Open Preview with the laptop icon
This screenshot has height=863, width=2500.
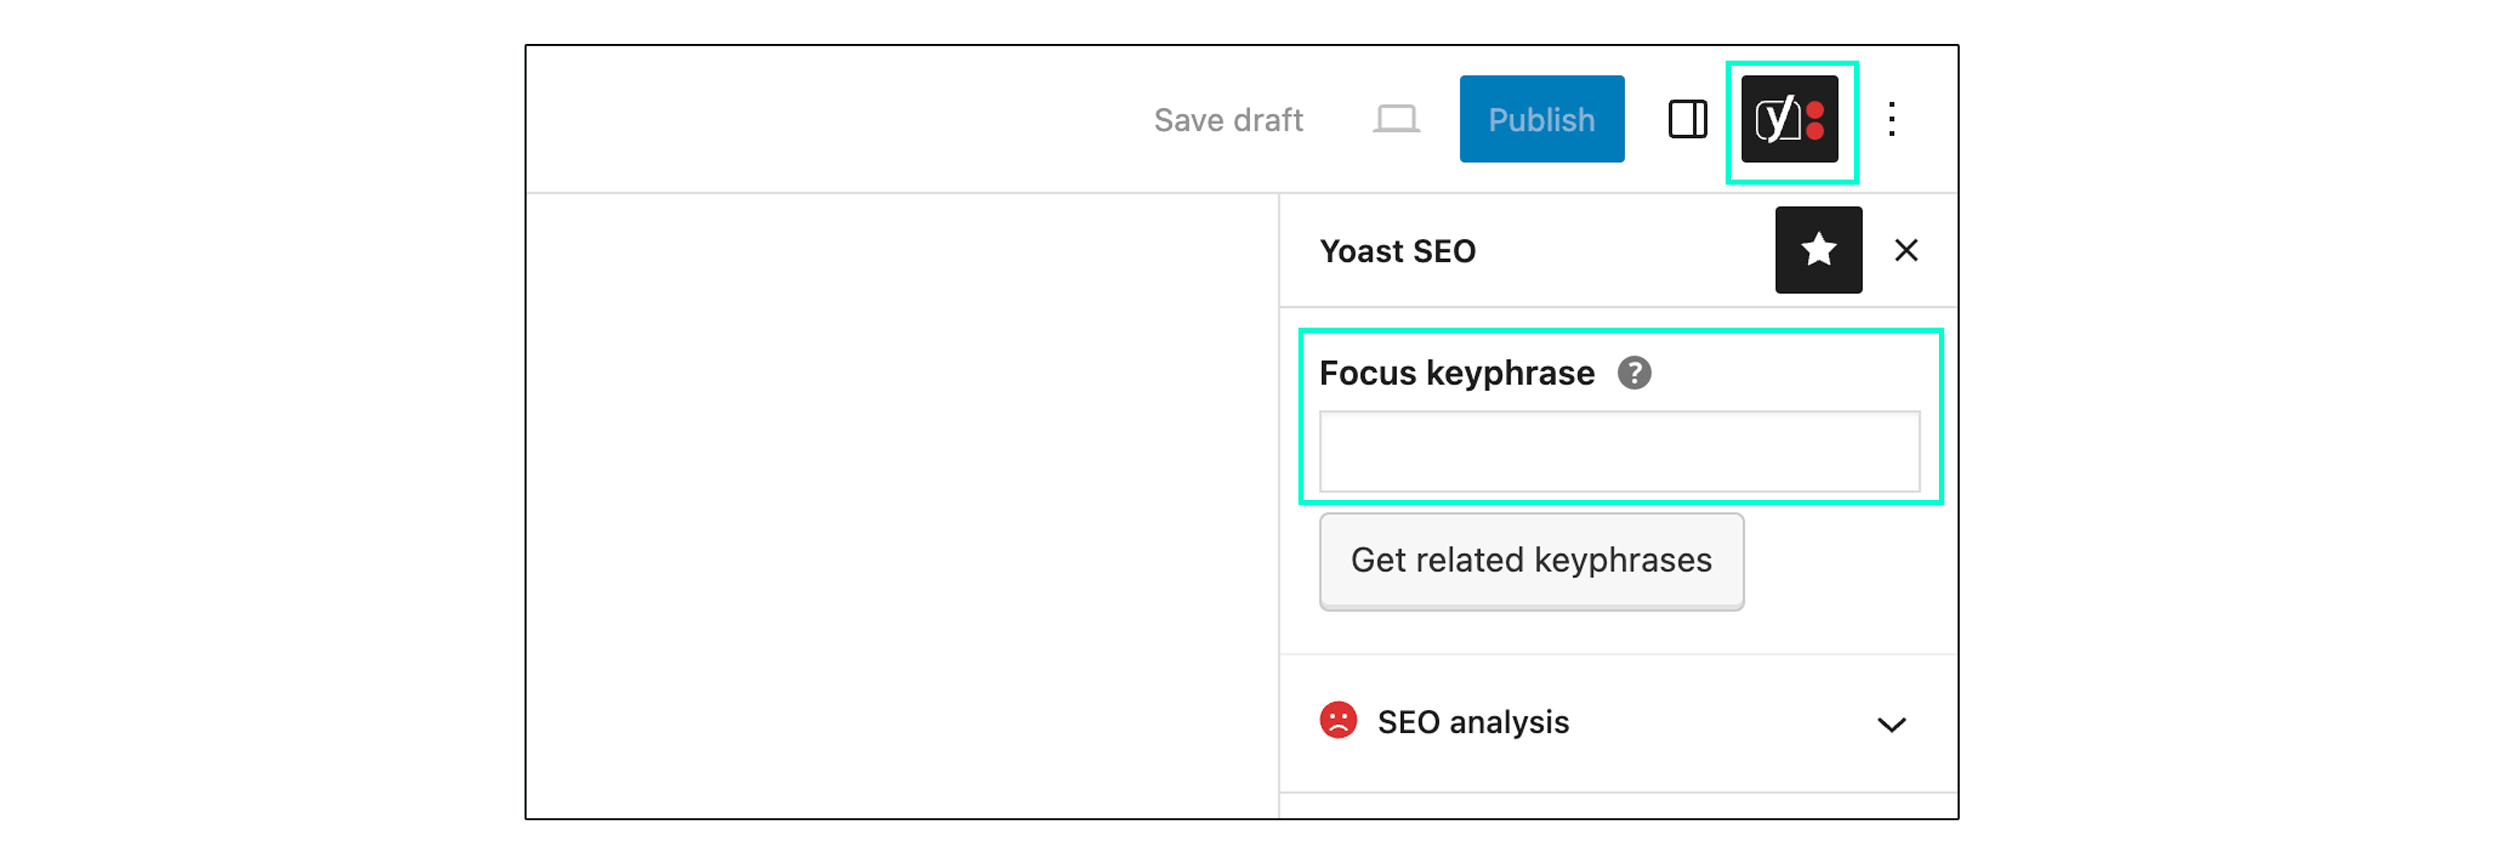(1396, 119)
